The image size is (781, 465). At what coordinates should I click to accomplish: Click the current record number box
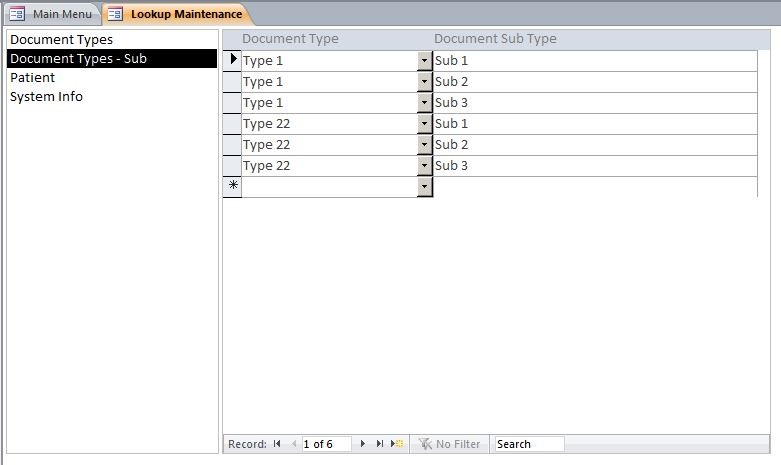point(326,444)
